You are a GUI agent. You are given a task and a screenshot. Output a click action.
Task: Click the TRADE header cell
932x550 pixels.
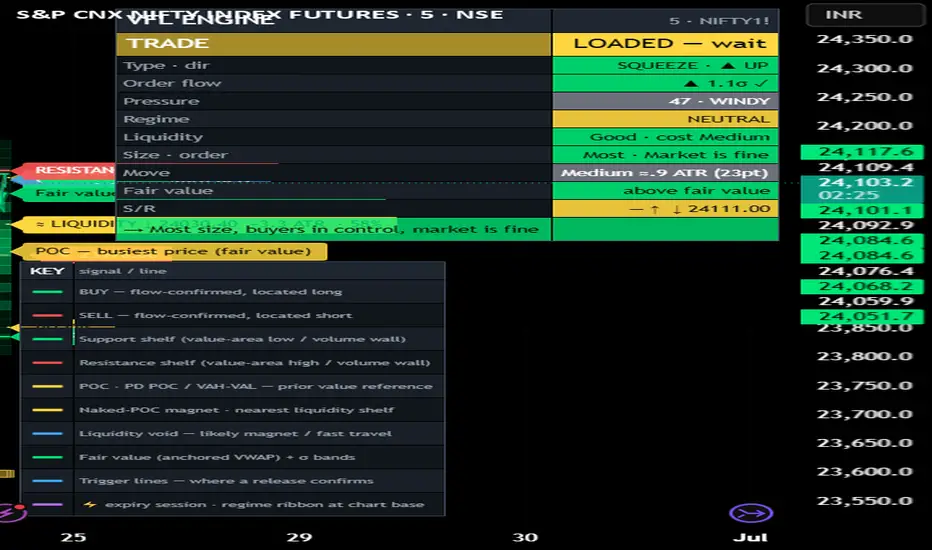(x=334, y=43)
